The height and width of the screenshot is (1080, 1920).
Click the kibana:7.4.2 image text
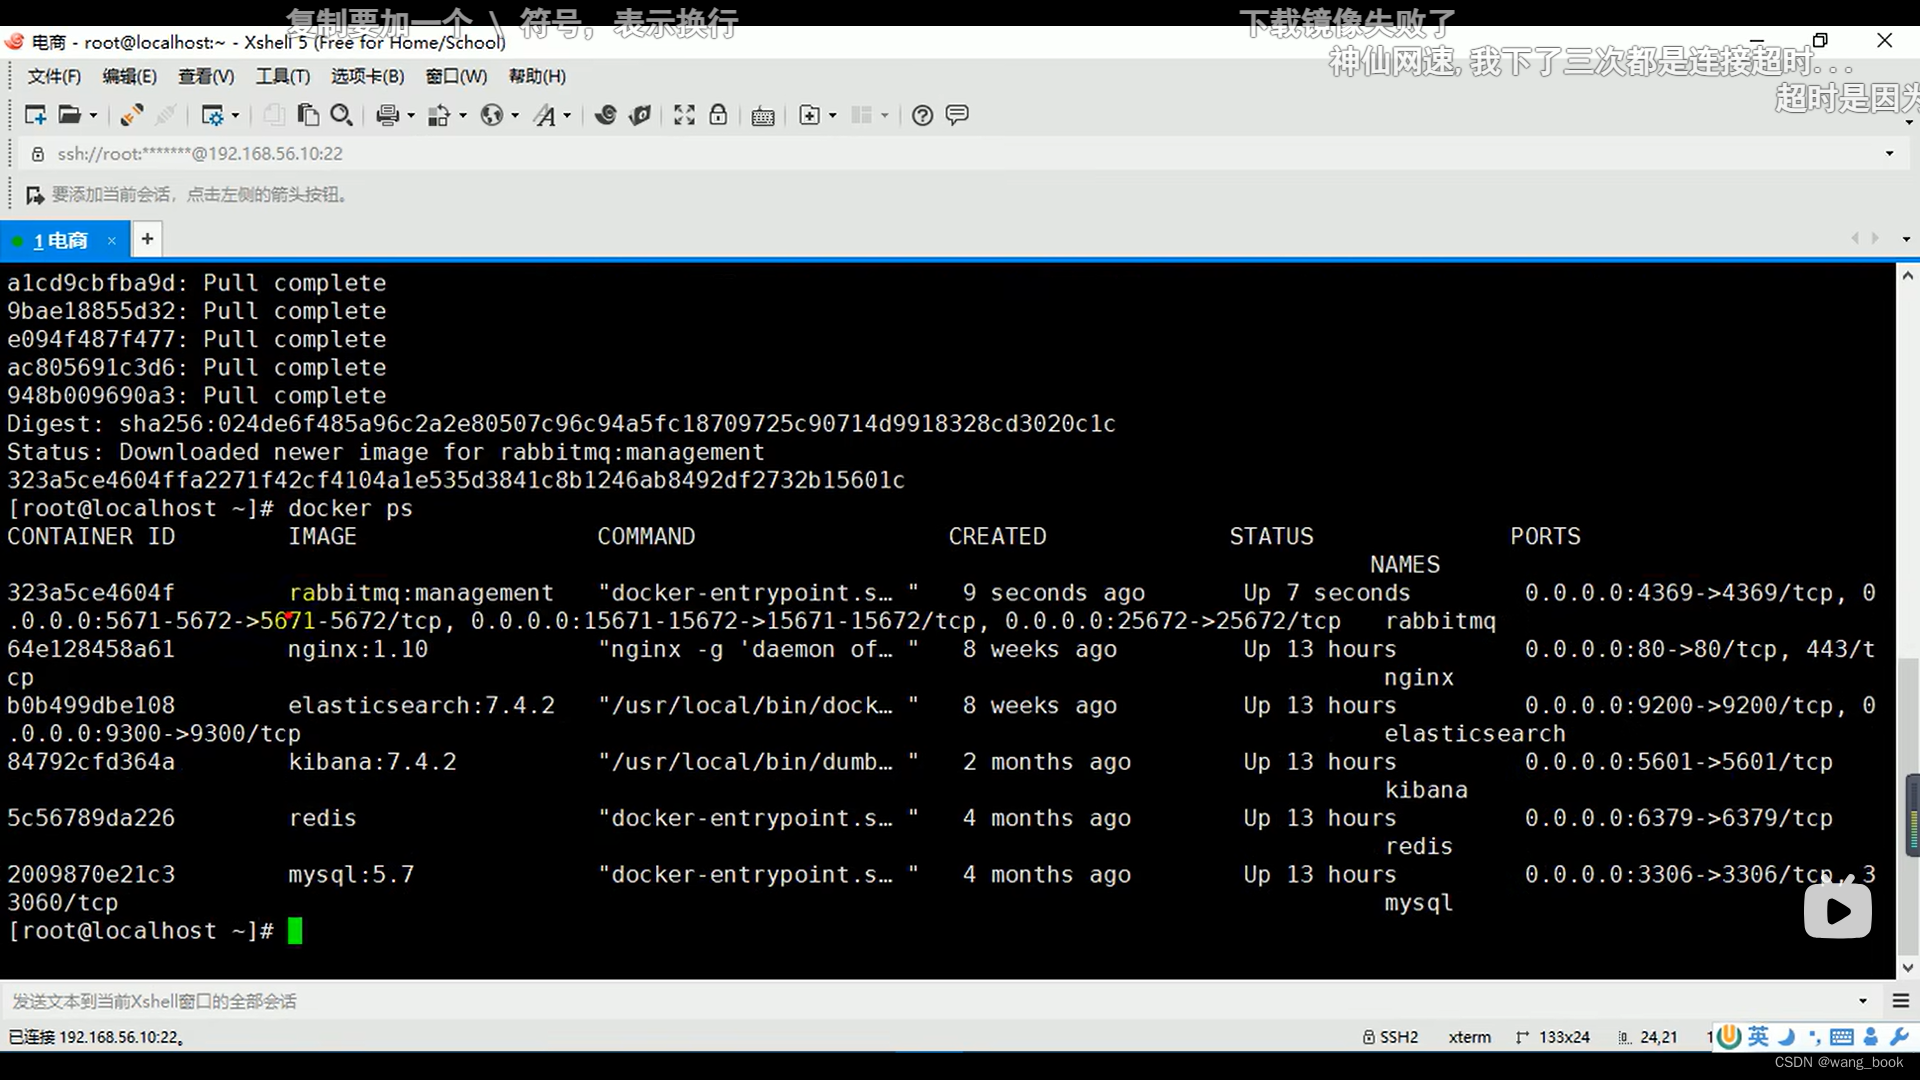click(x=372, y=762)
